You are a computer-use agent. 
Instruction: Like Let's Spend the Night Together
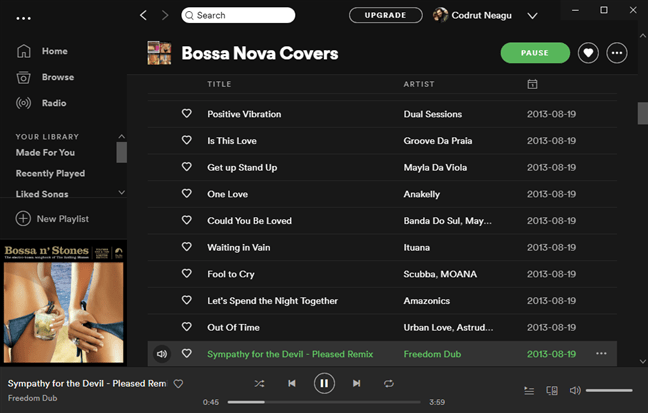187,300
